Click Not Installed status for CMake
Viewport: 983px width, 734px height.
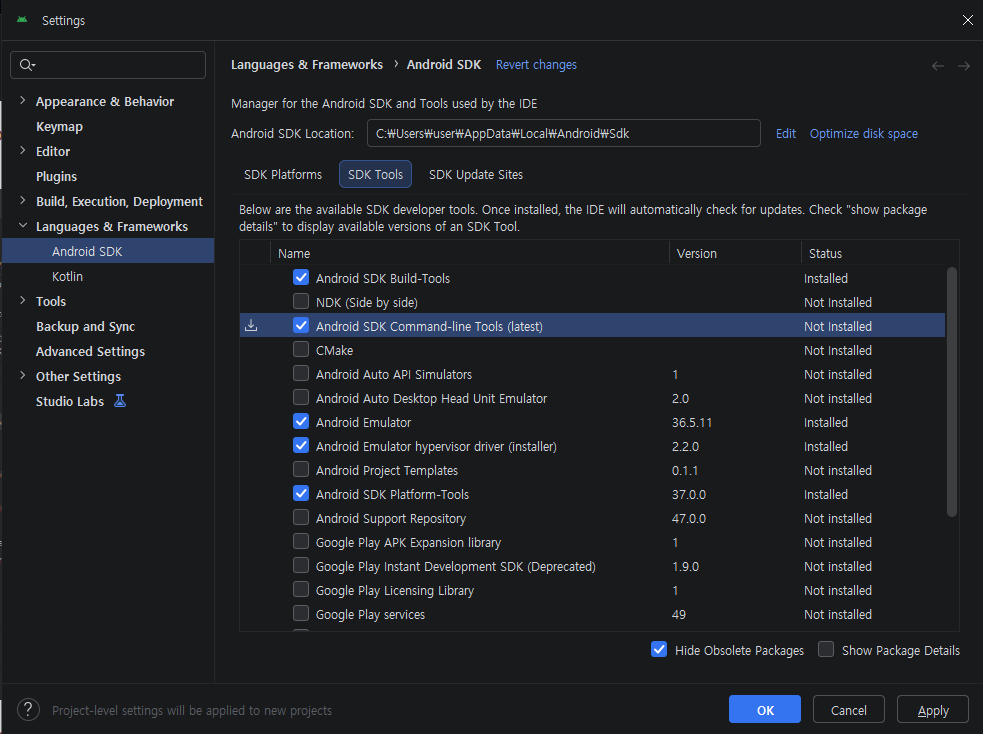coord(838,350)
